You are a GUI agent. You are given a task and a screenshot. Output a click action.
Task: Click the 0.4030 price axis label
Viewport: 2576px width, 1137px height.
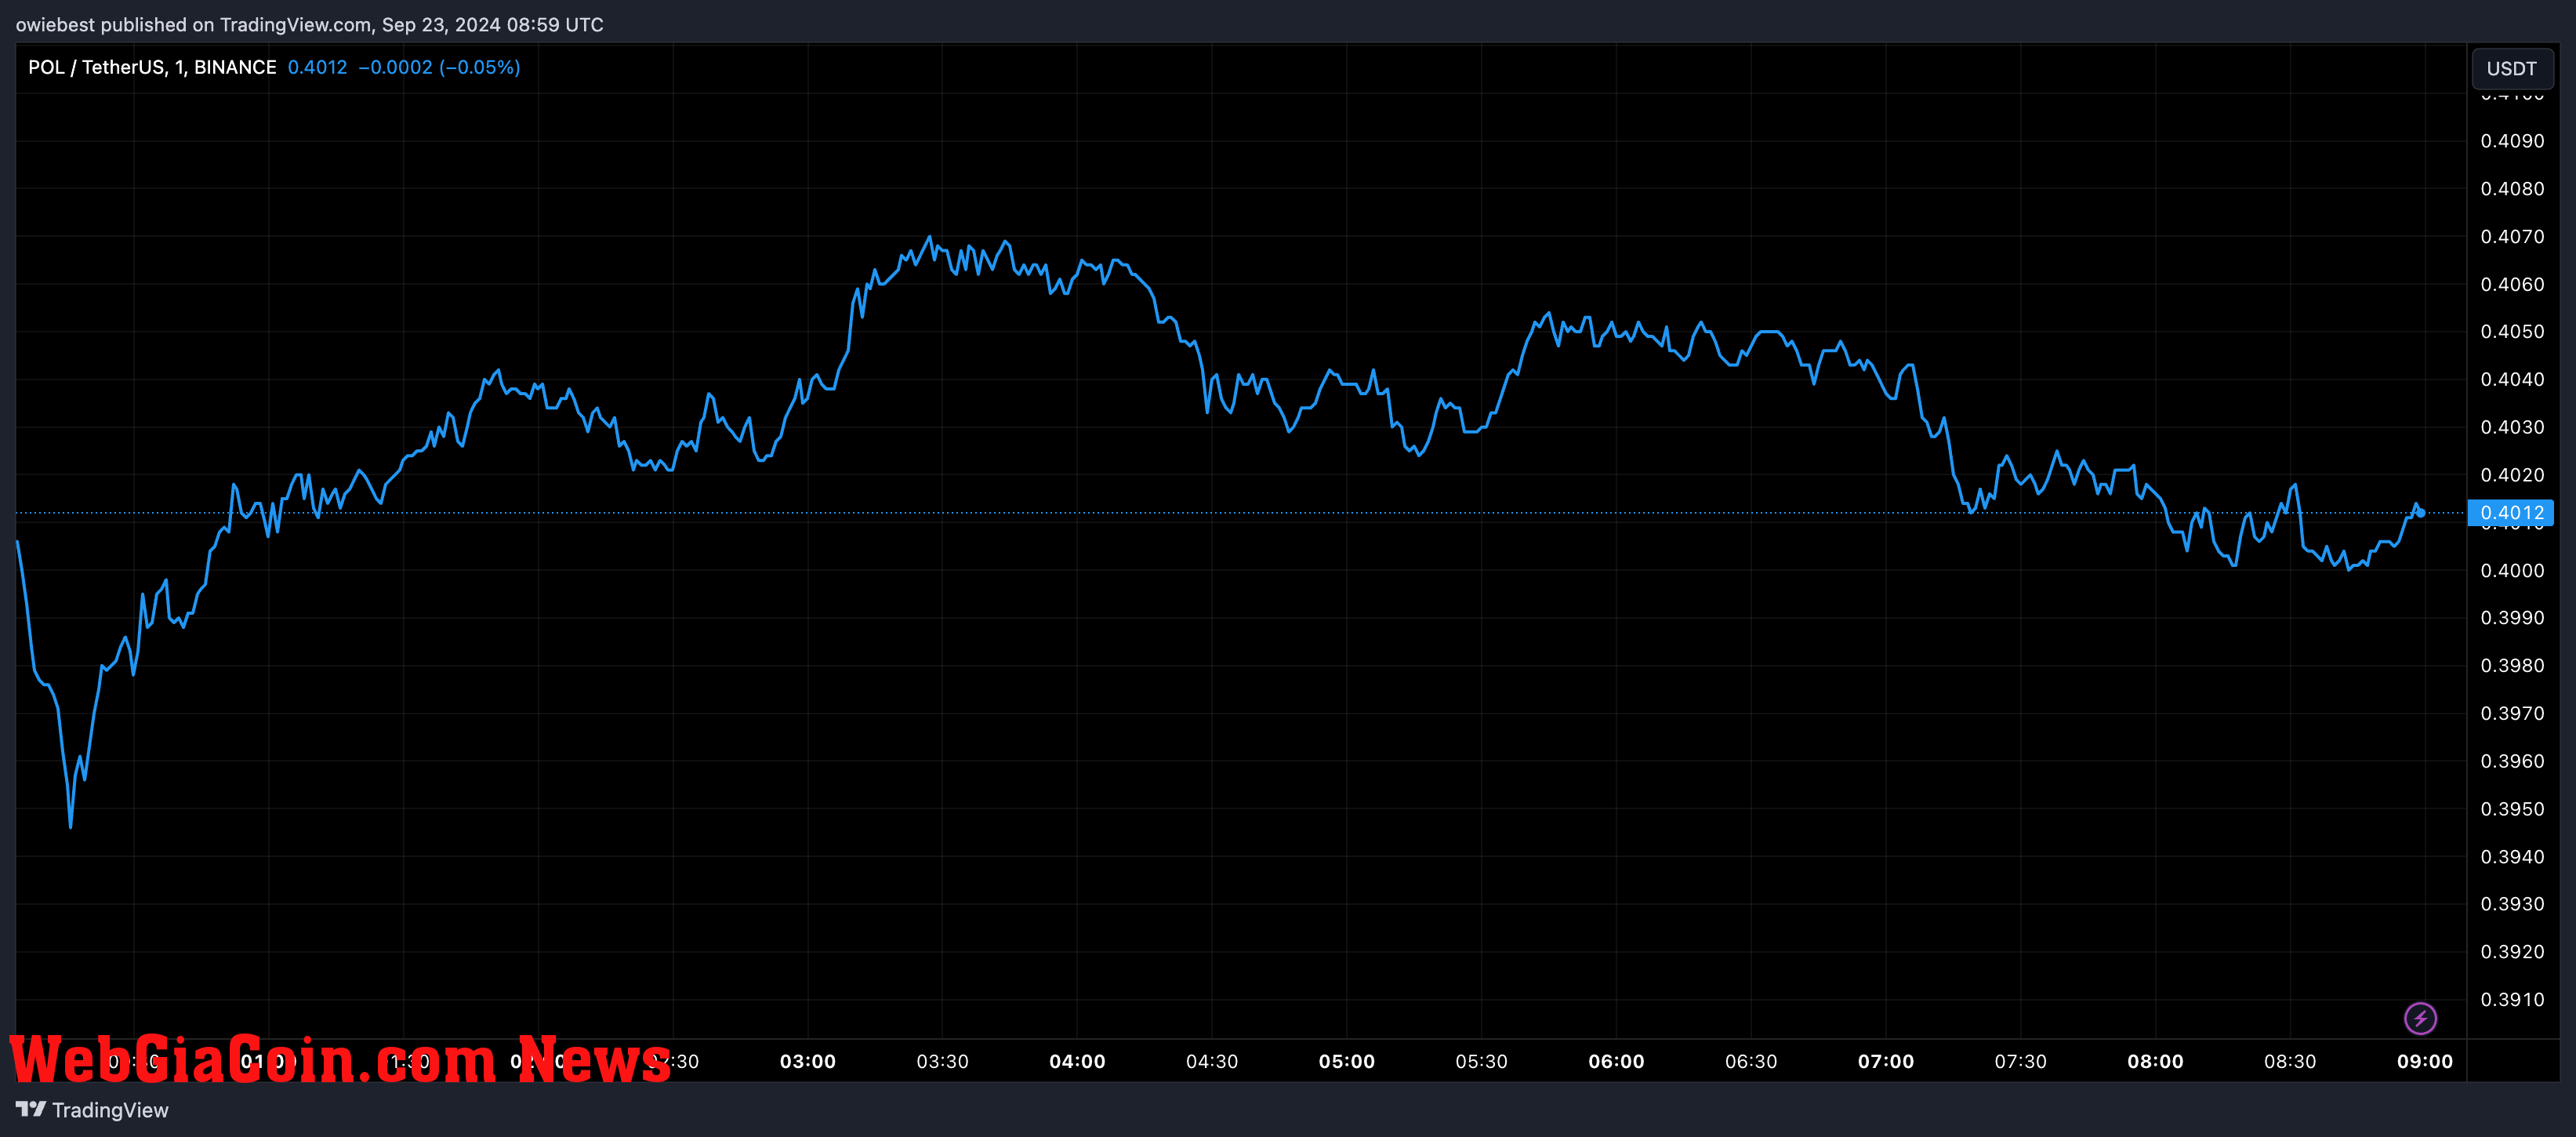pos(2512,427)
